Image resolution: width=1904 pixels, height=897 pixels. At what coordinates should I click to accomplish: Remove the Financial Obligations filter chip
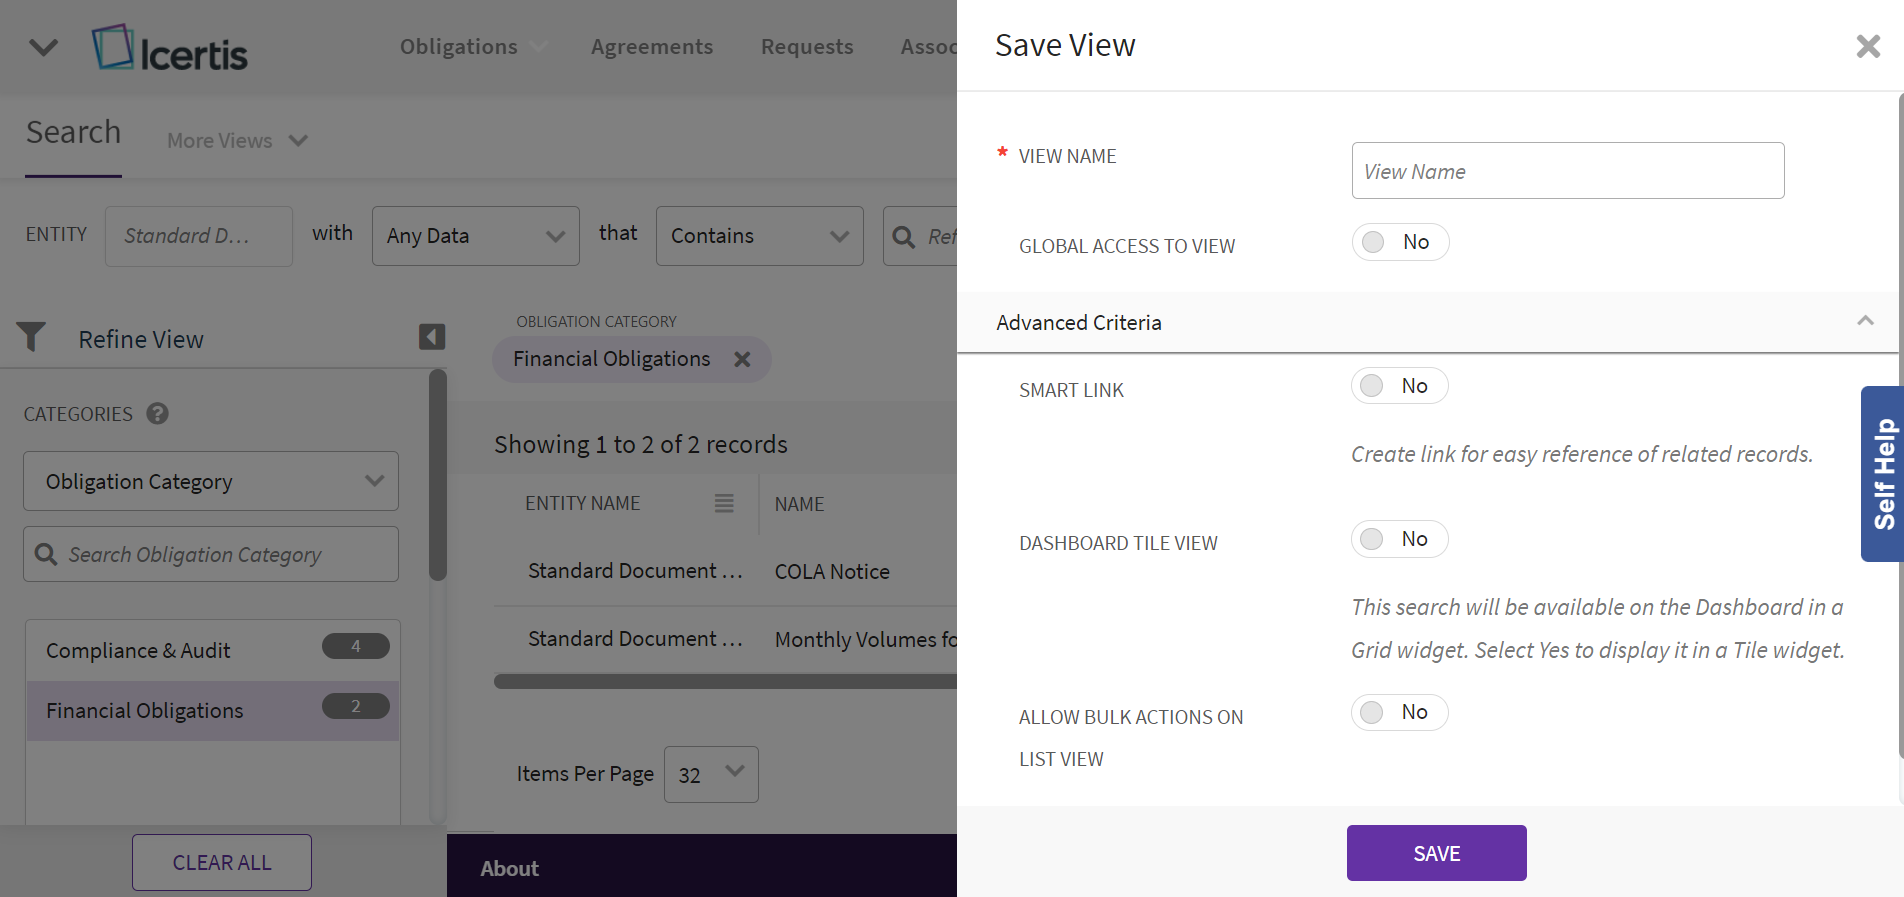tap(742, 359)
